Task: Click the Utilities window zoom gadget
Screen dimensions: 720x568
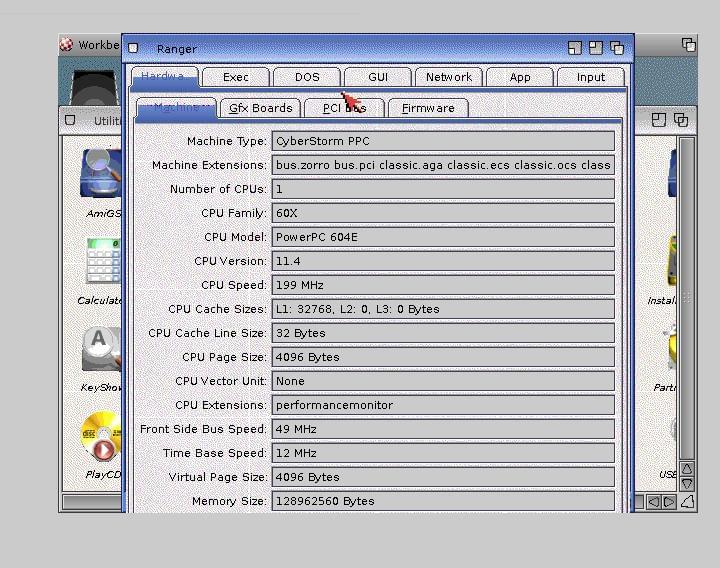Action: click(x=659, y=120)
